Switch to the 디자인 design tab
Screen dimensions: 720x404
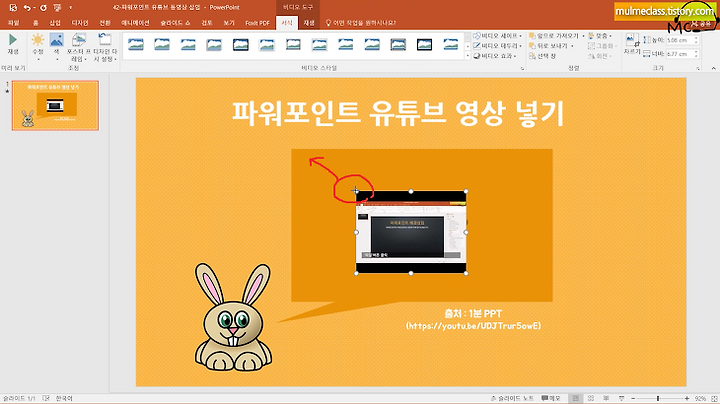[80, 23]
